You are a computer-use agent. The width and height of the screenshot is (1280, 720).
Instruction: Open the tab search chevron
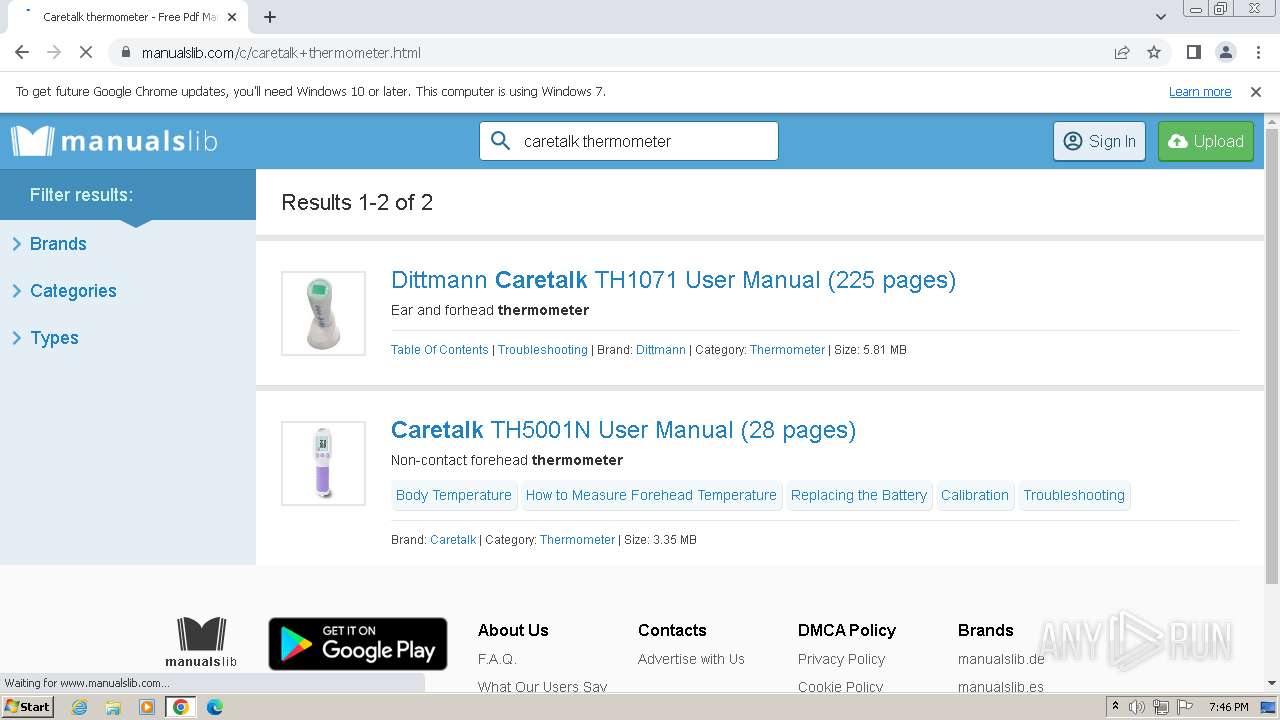[x=1160, y=17]
